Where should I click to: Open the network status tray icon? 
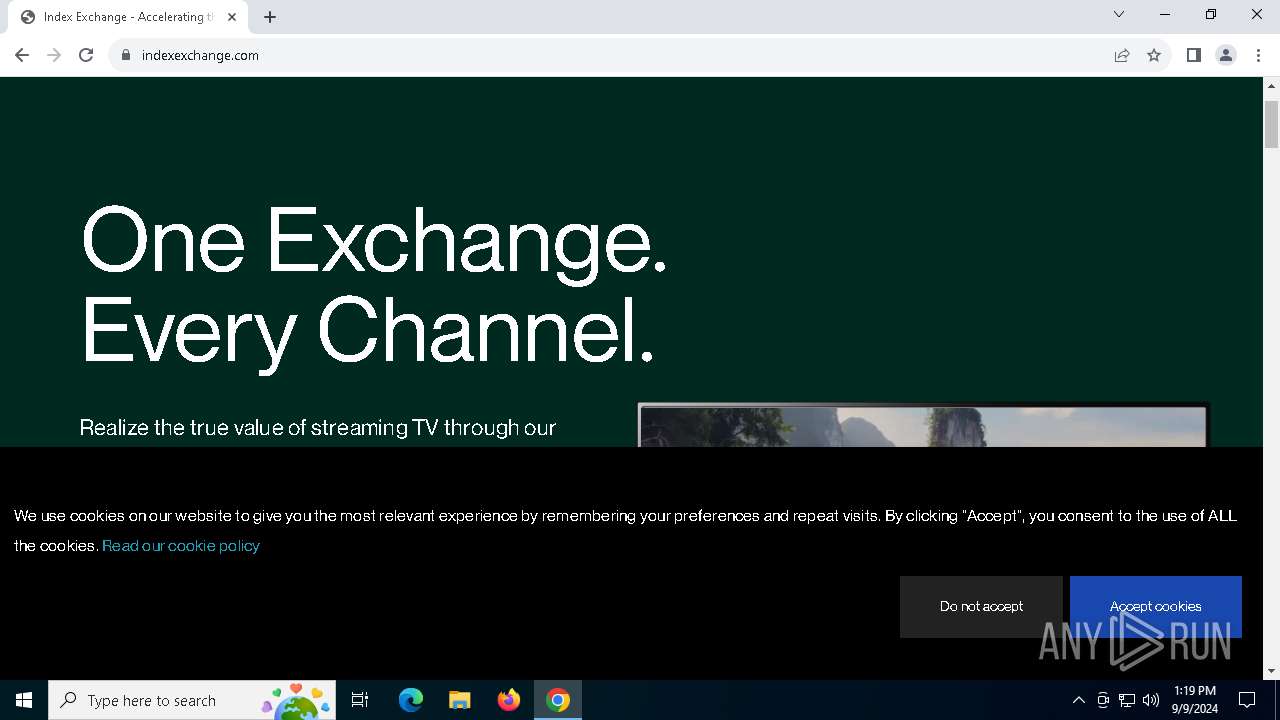coord(1127,700)
